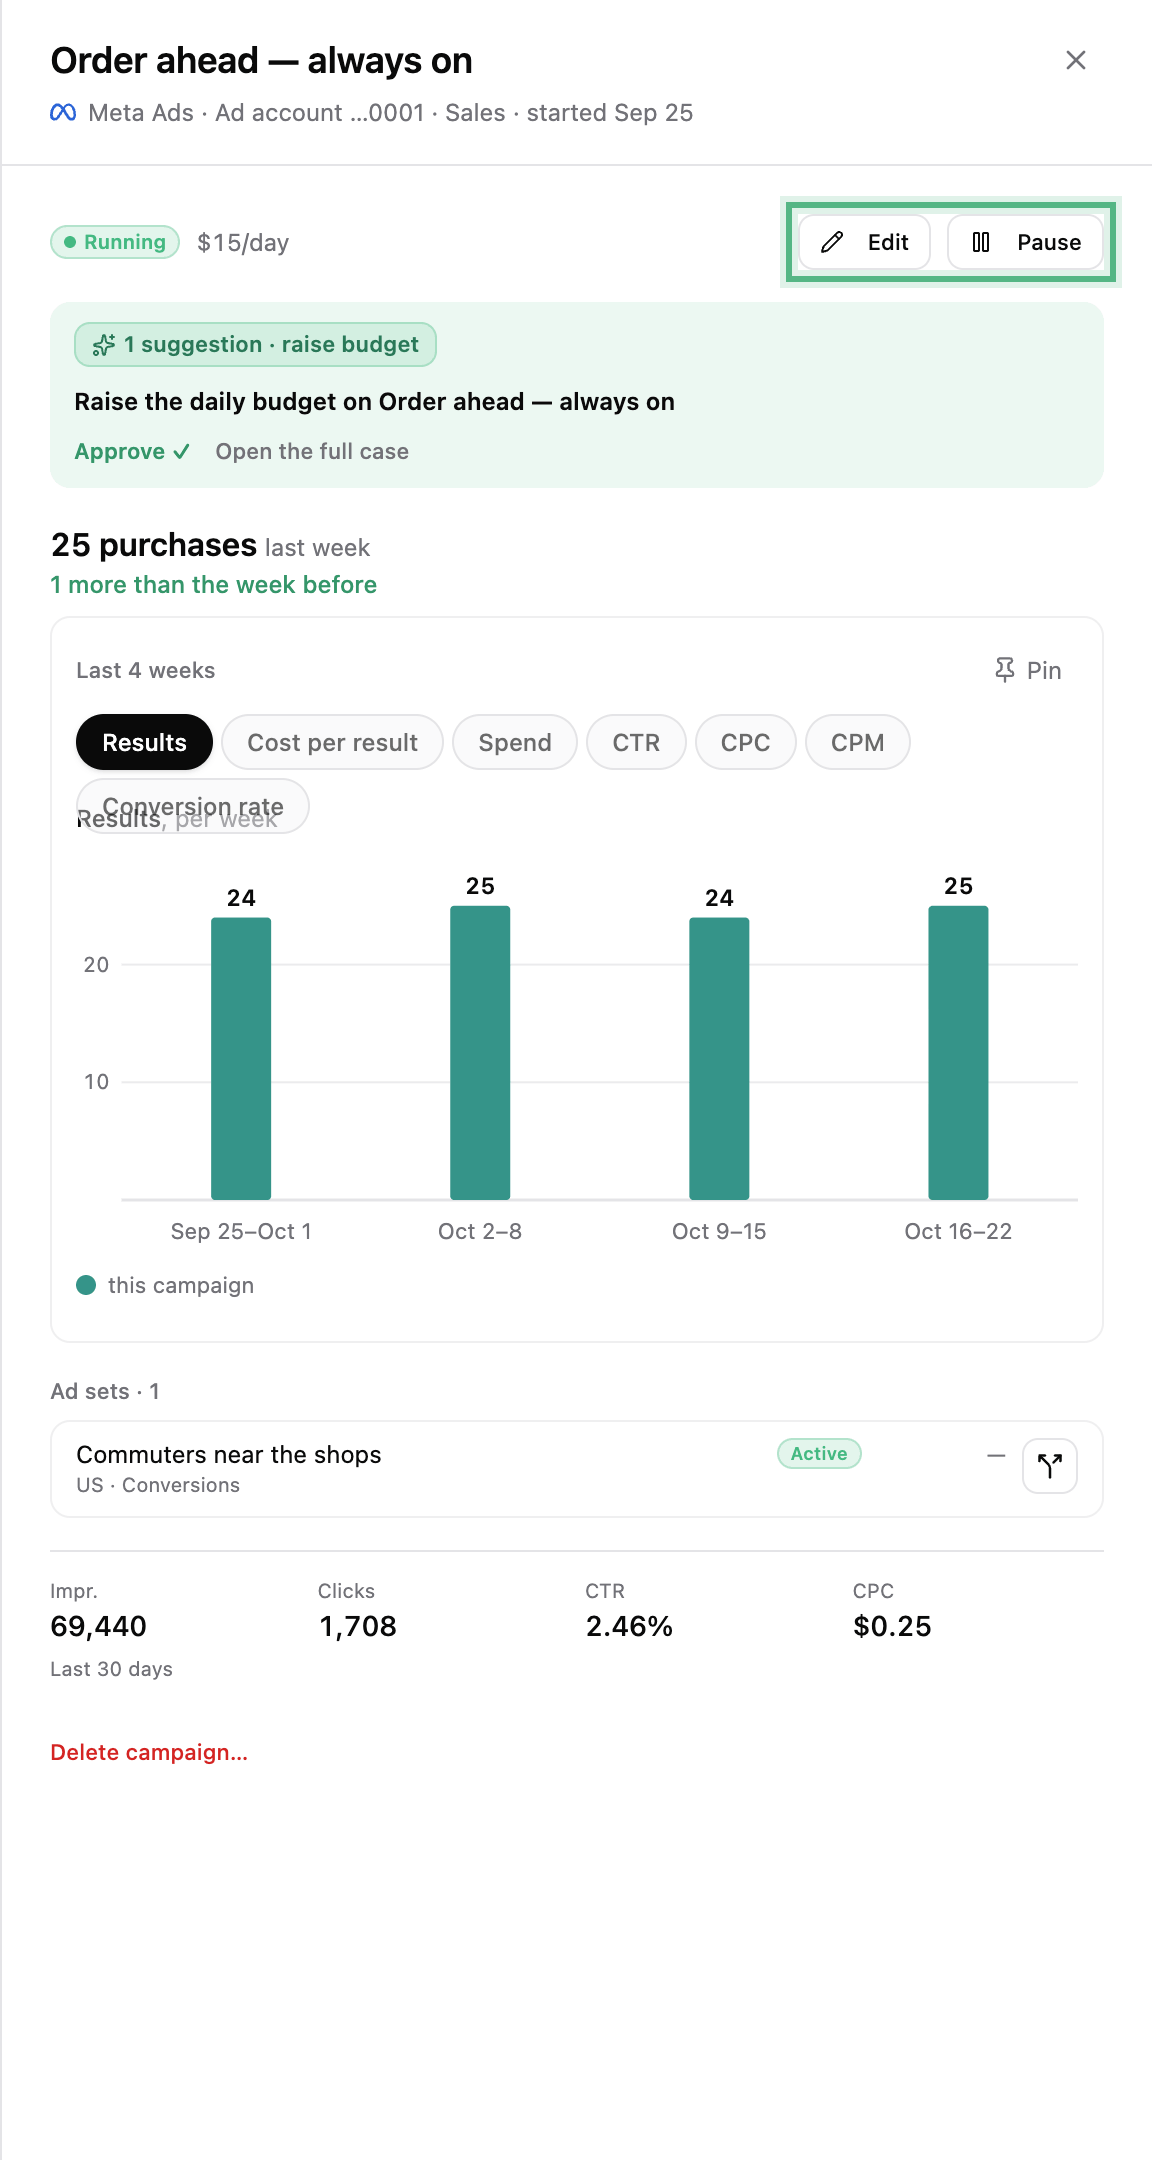1152x2160 pixels.
Task: Click the Sep 25–Oct 1 bar
Action: 241,1058
